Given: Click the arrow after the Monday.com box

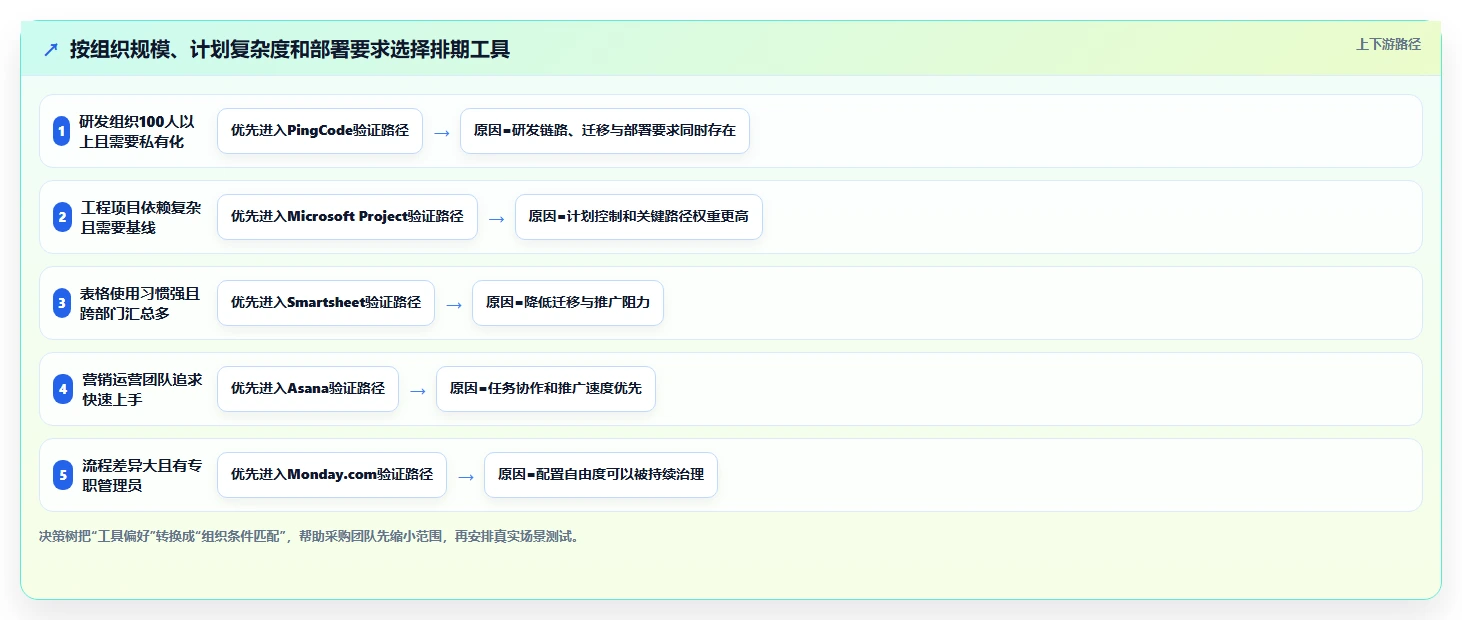Looking at the screenshot, I should [x=465, y=476].
